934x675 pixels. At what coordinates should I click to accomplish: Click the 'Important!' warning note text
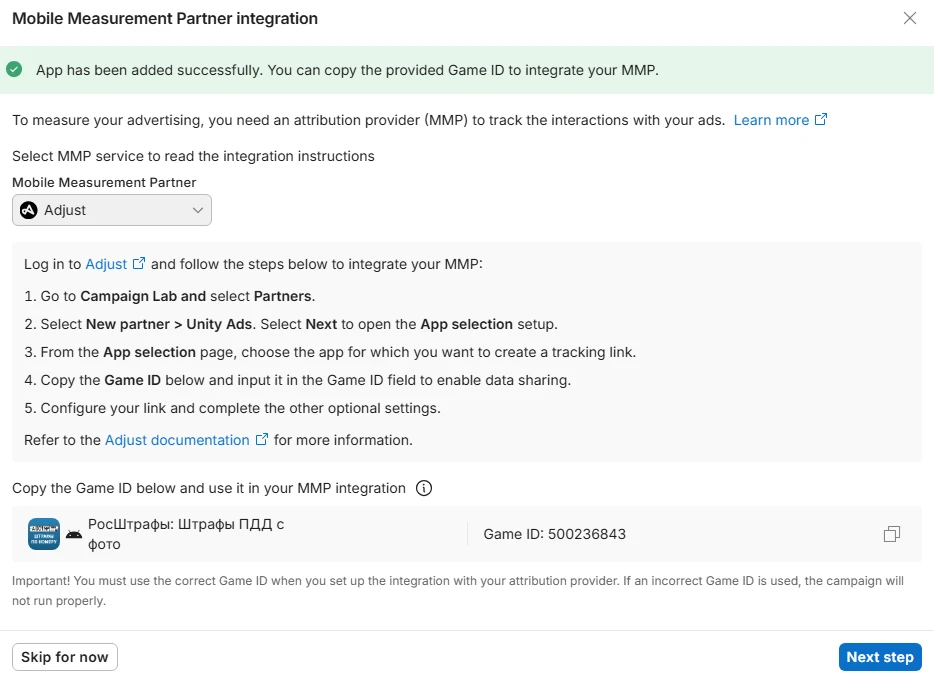point(457,590)
